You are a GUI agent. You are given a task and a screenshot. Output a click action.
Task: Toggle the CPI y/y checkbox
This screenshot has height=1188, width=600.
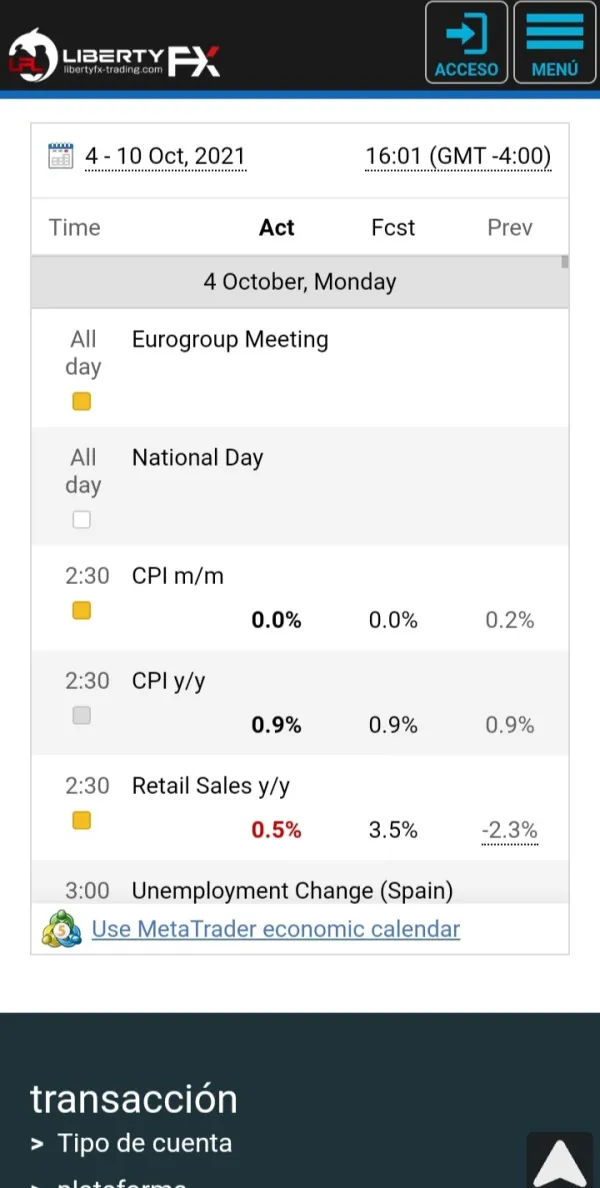82,715
